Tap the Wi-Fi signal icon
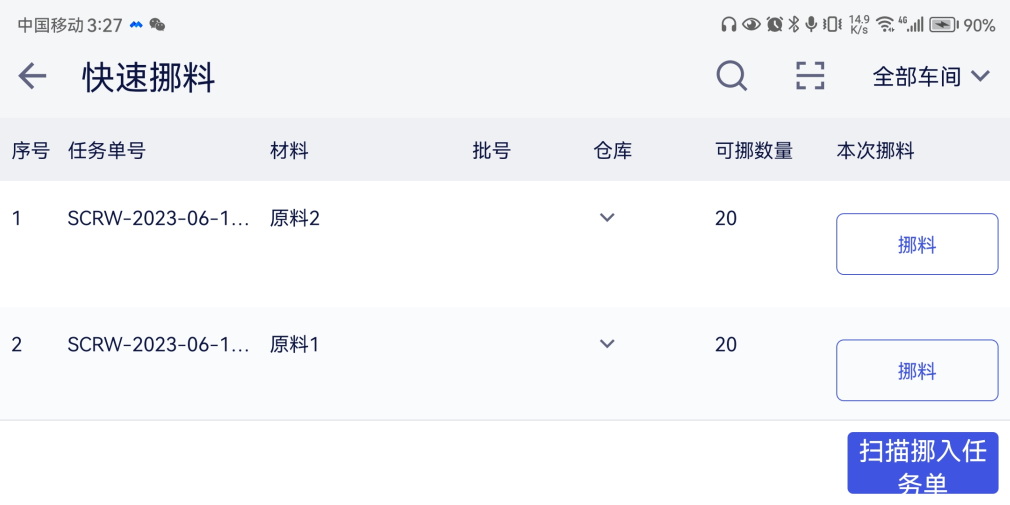1010x505 pixels. point(885,25)
